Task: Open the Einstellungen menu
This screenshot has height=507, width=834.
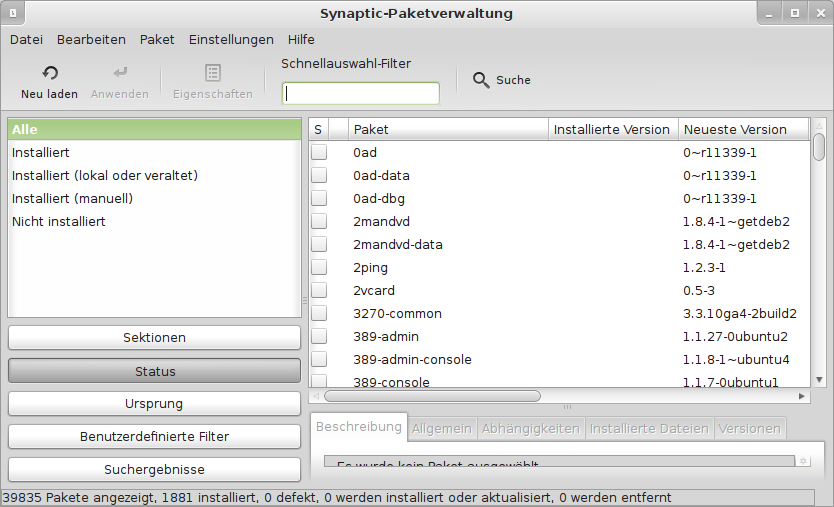Action: coord(231,40)
